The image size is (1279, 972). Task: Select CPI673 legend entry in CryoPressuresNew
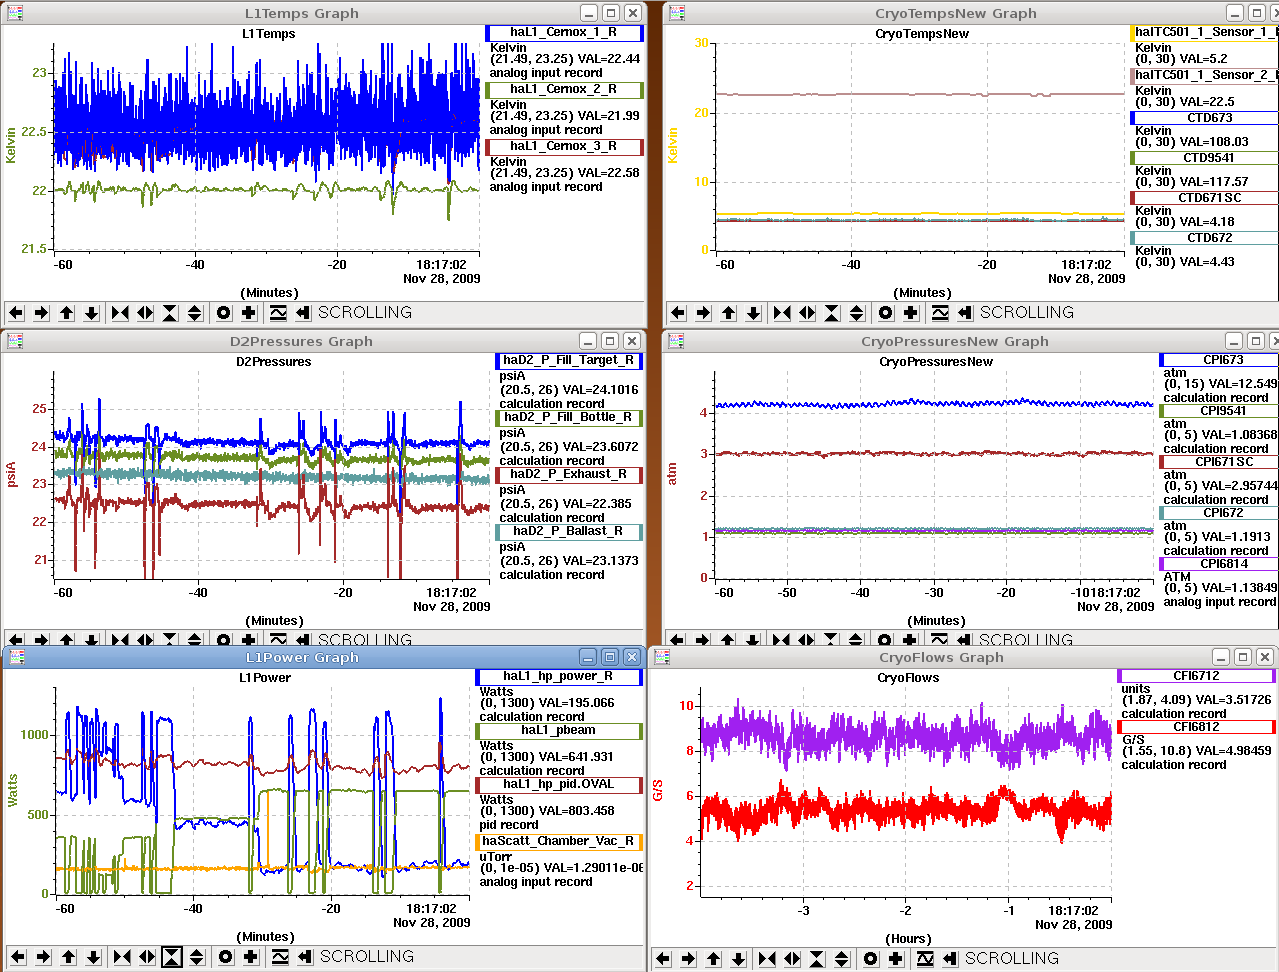pos(1219,360)
